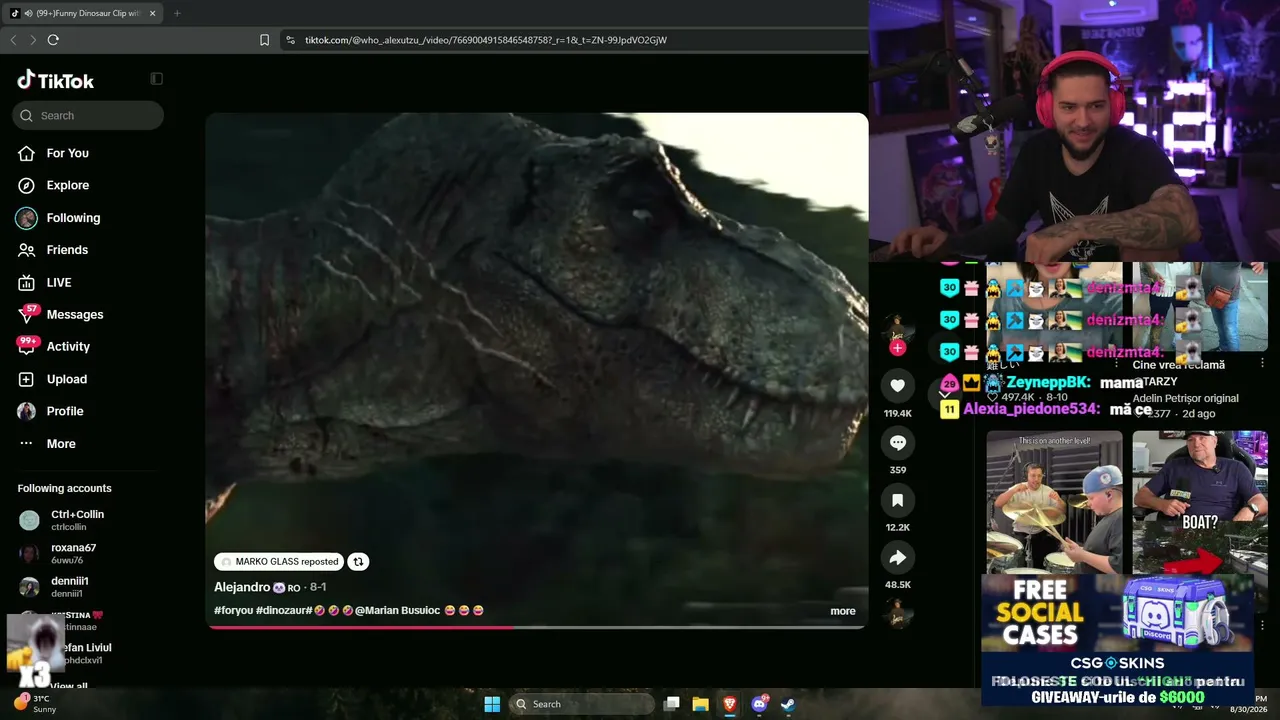Open the BOAT? video thumbnail
Viewport: 1280px width, 720px height.
(x=1200, y=502)
